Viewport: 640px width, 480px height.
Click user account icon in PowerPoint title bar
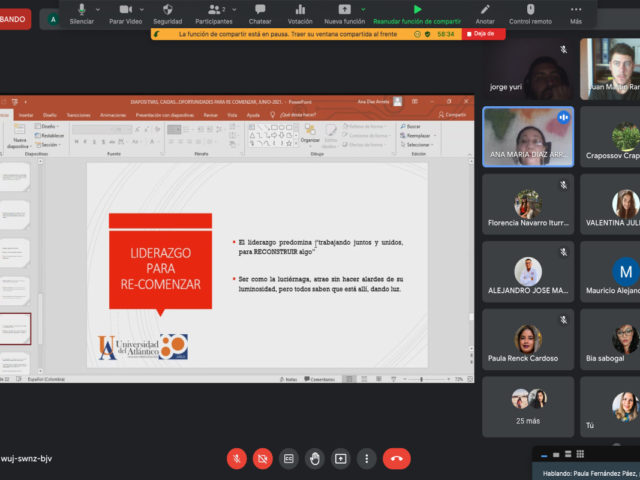(398, 102)
